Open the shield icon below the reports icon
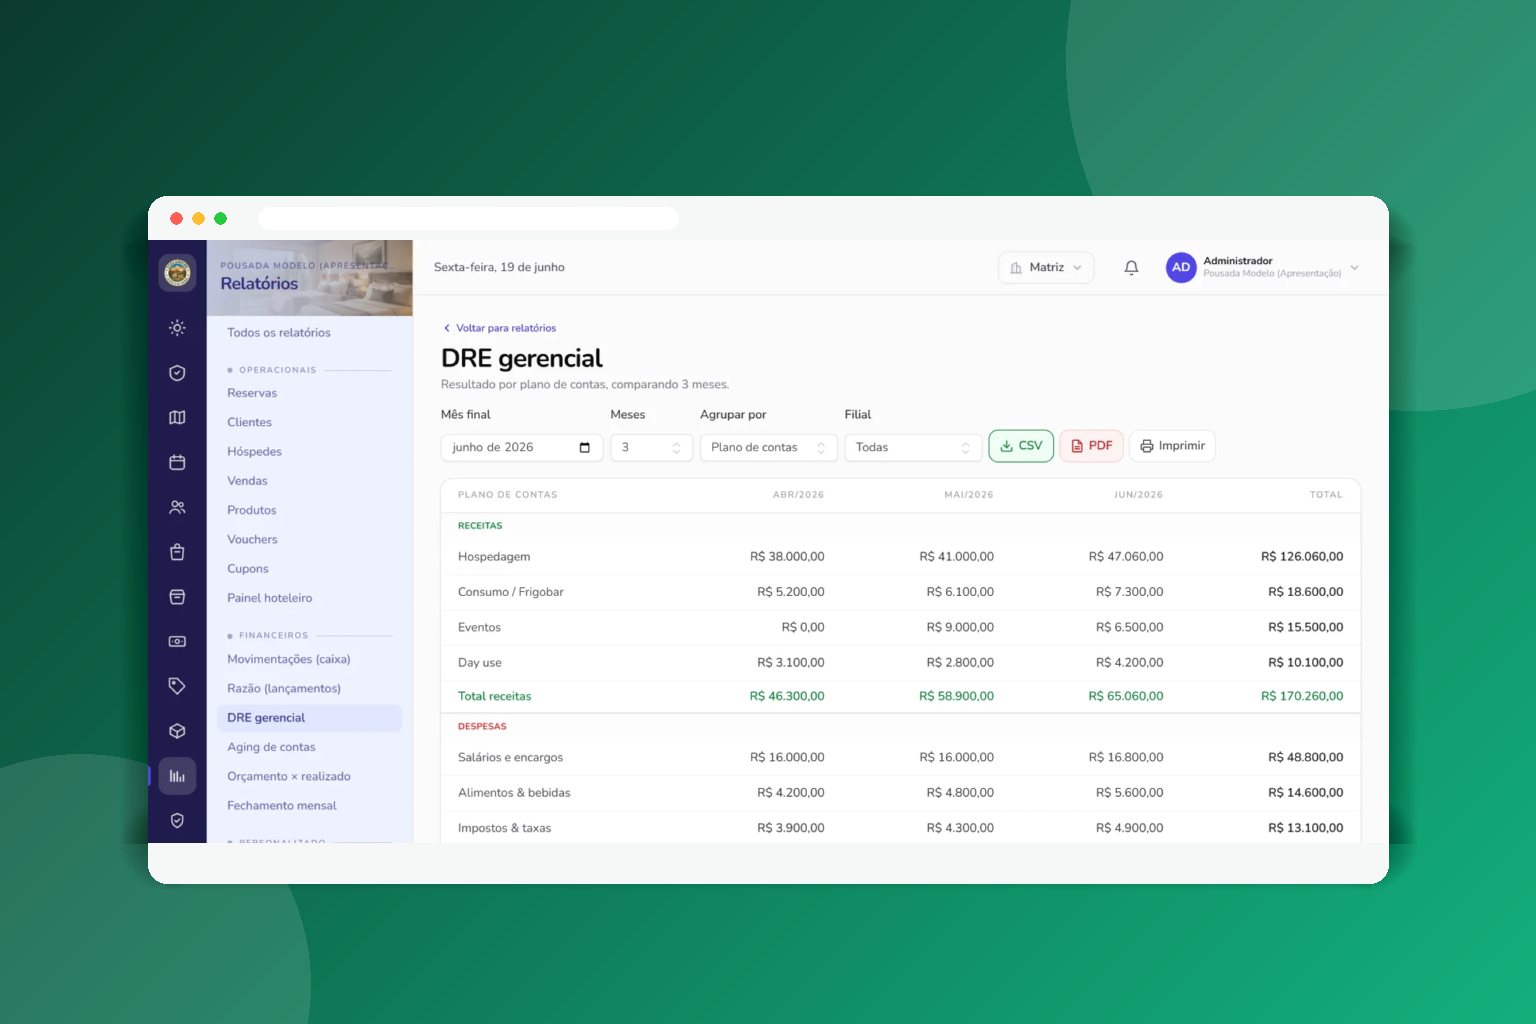Viewport: 1536px width, 1024px height. (177, 820)
